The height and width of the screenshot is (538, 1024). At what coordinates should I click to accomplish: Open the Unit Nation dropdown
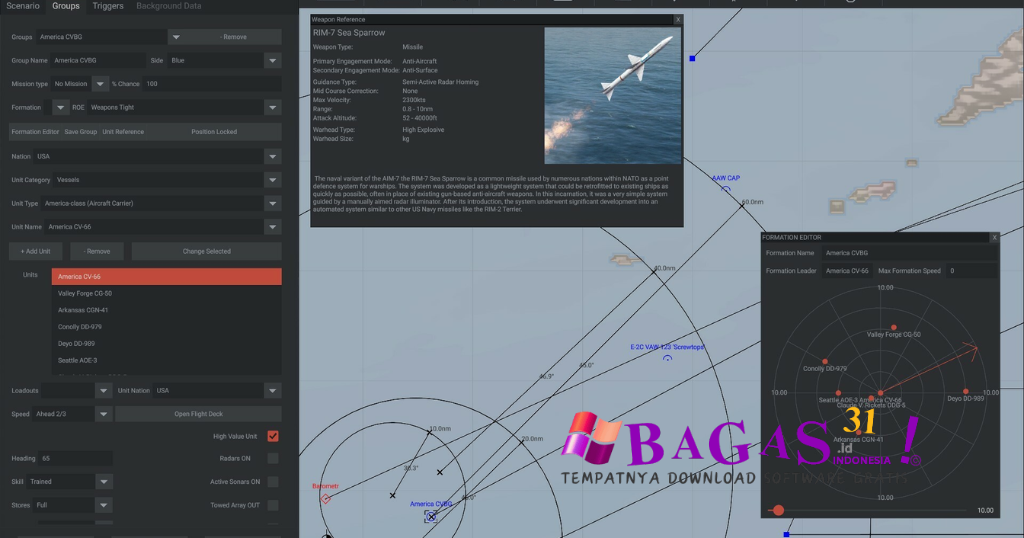272,391
